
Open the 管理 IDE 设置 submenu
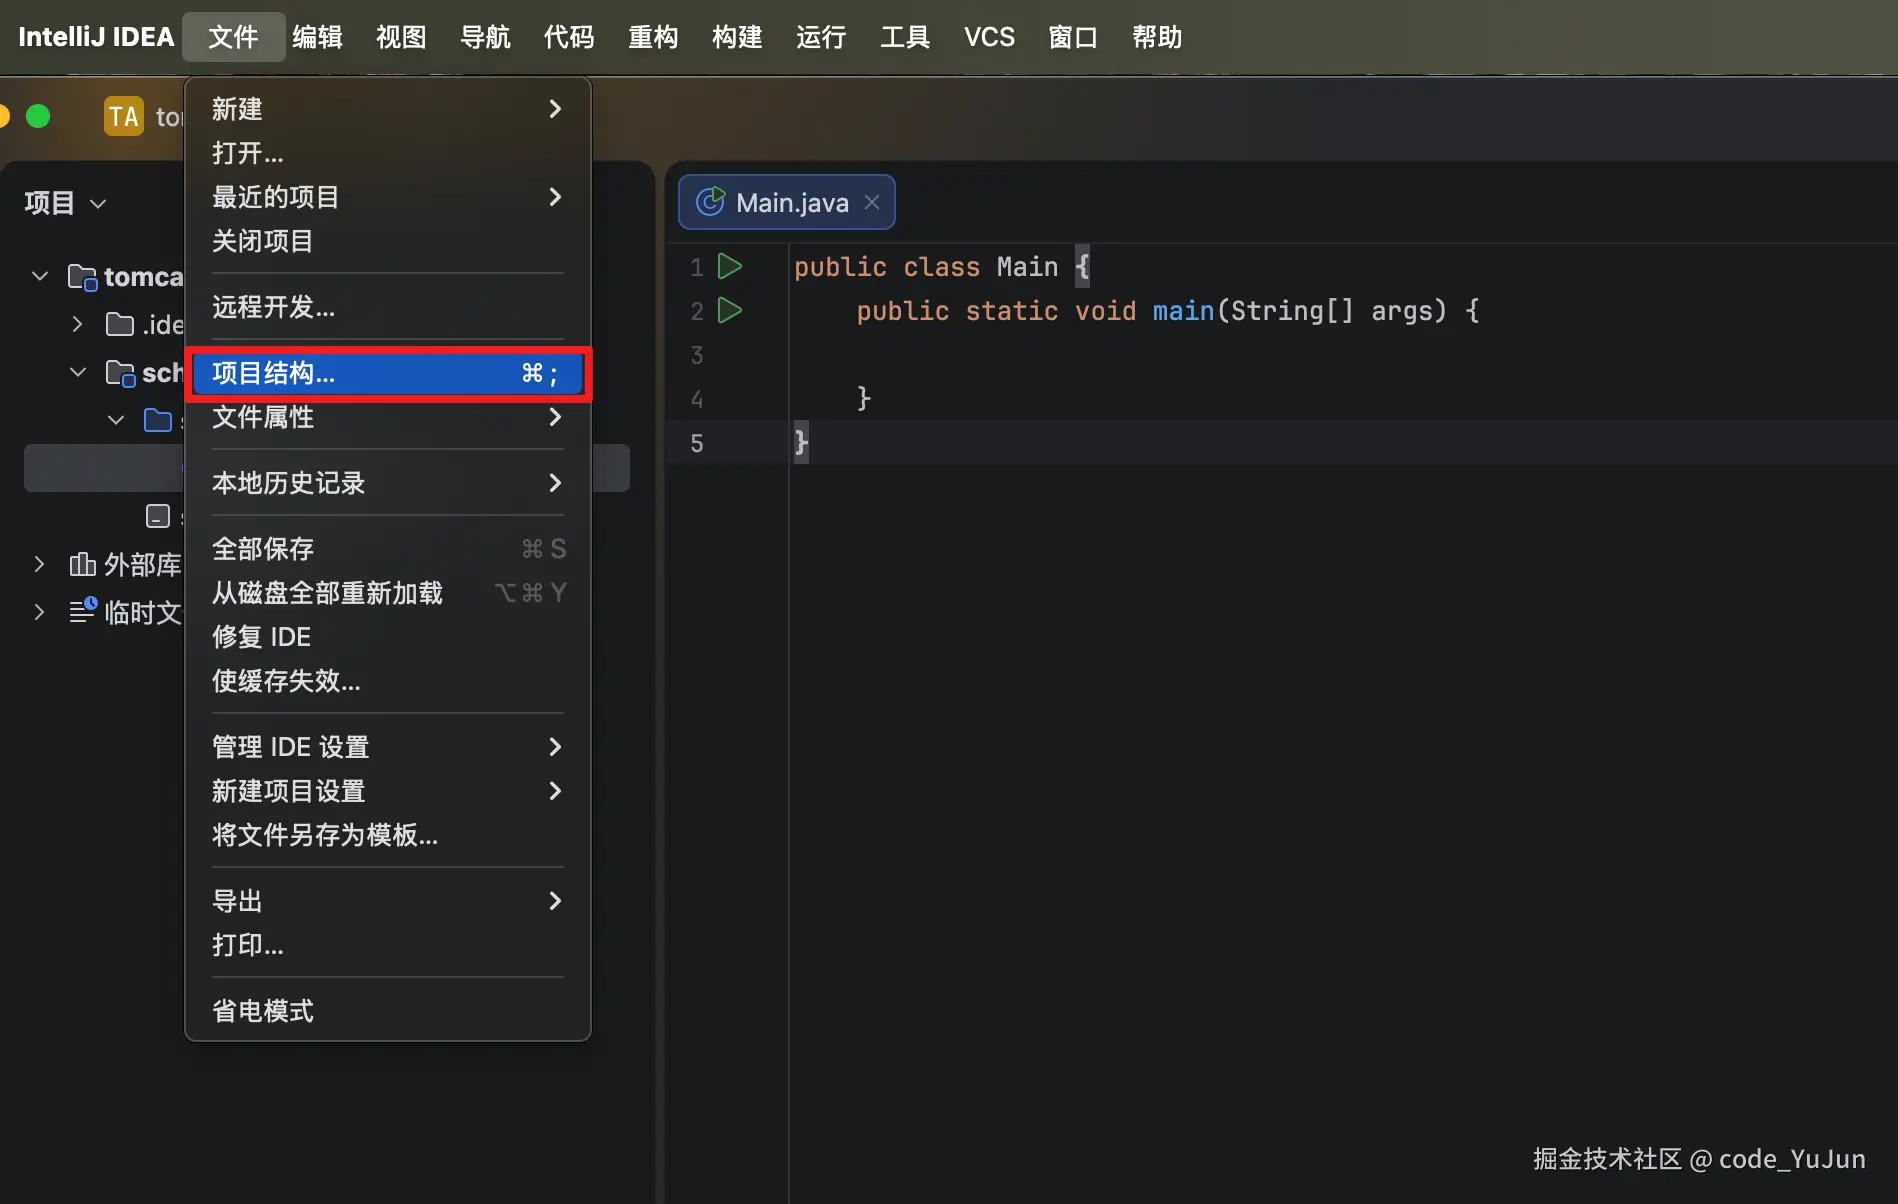coord(388,747)
